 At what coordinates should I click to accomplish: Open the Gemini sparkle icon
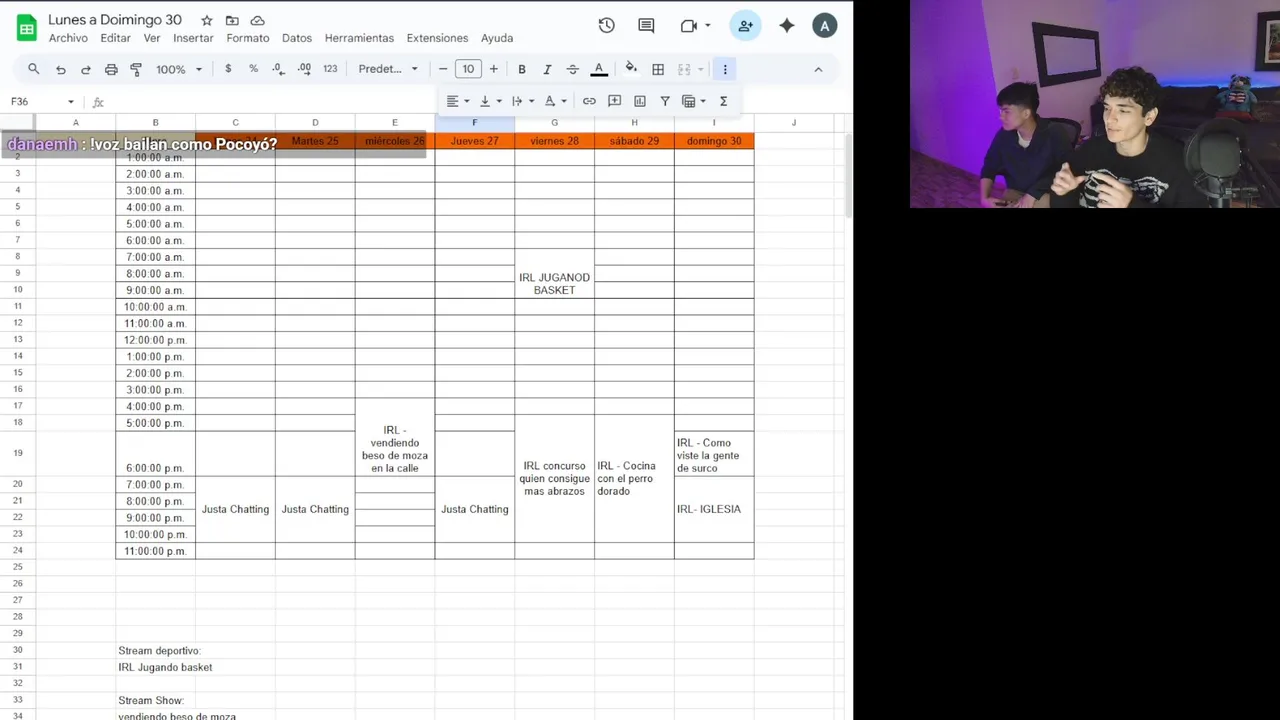[x=787, y=26]
